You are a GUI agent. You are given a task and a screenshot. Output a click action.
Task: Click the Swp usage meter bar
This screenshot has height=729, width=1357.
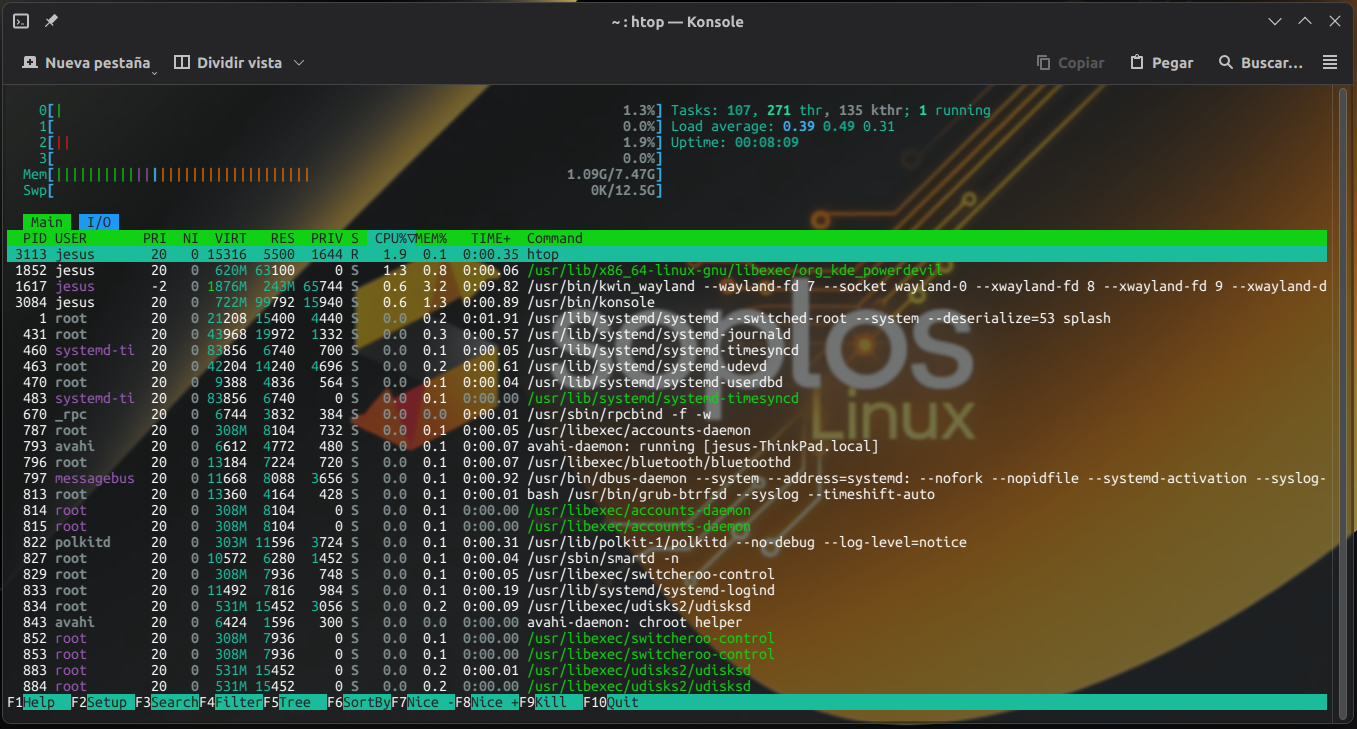(343, 190)
